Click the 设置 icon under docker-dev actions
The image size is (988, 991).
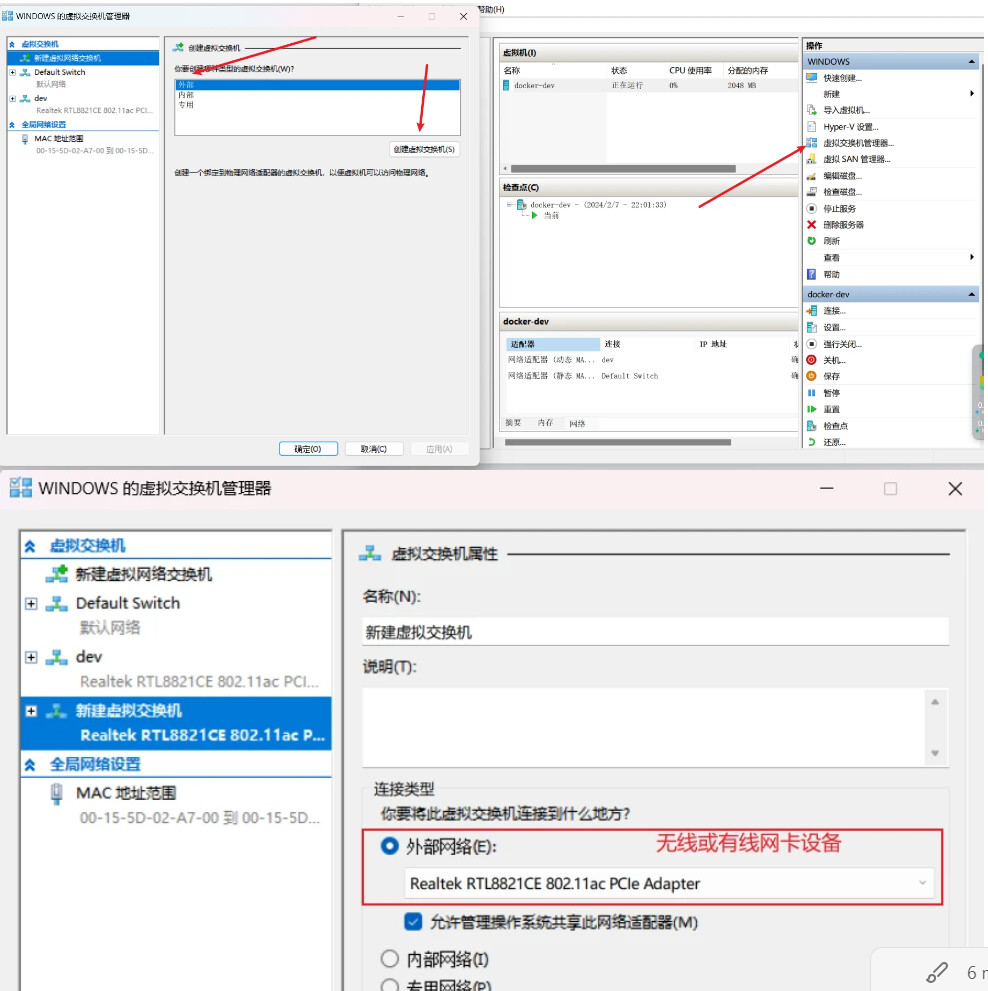(812, 327)
